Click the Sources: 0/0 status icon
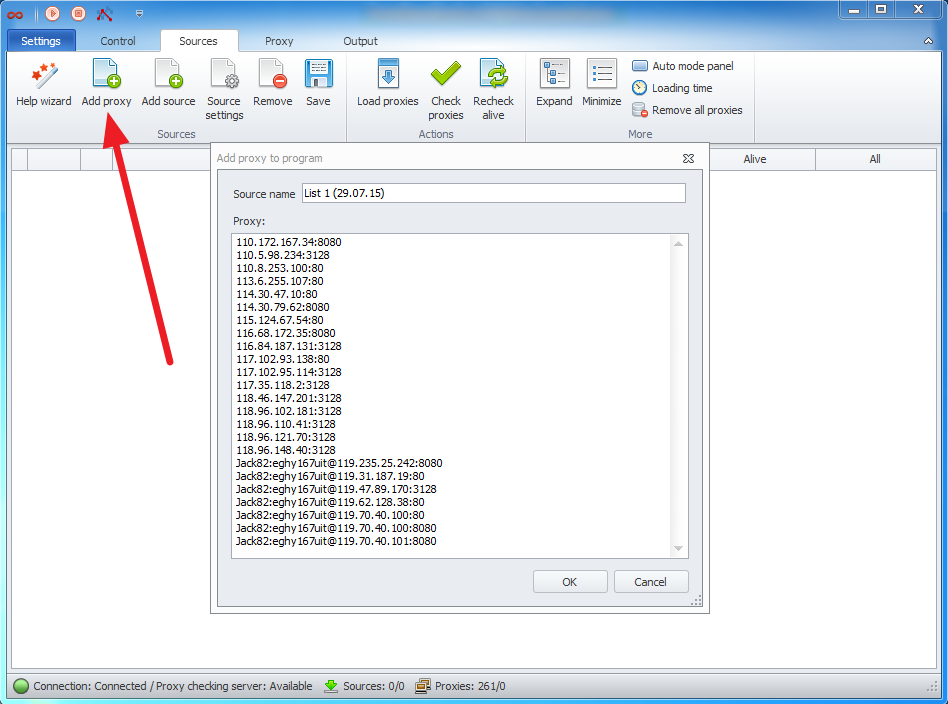Image resolution: width=948 pixels, height=704 pixels. pos(331,686)
